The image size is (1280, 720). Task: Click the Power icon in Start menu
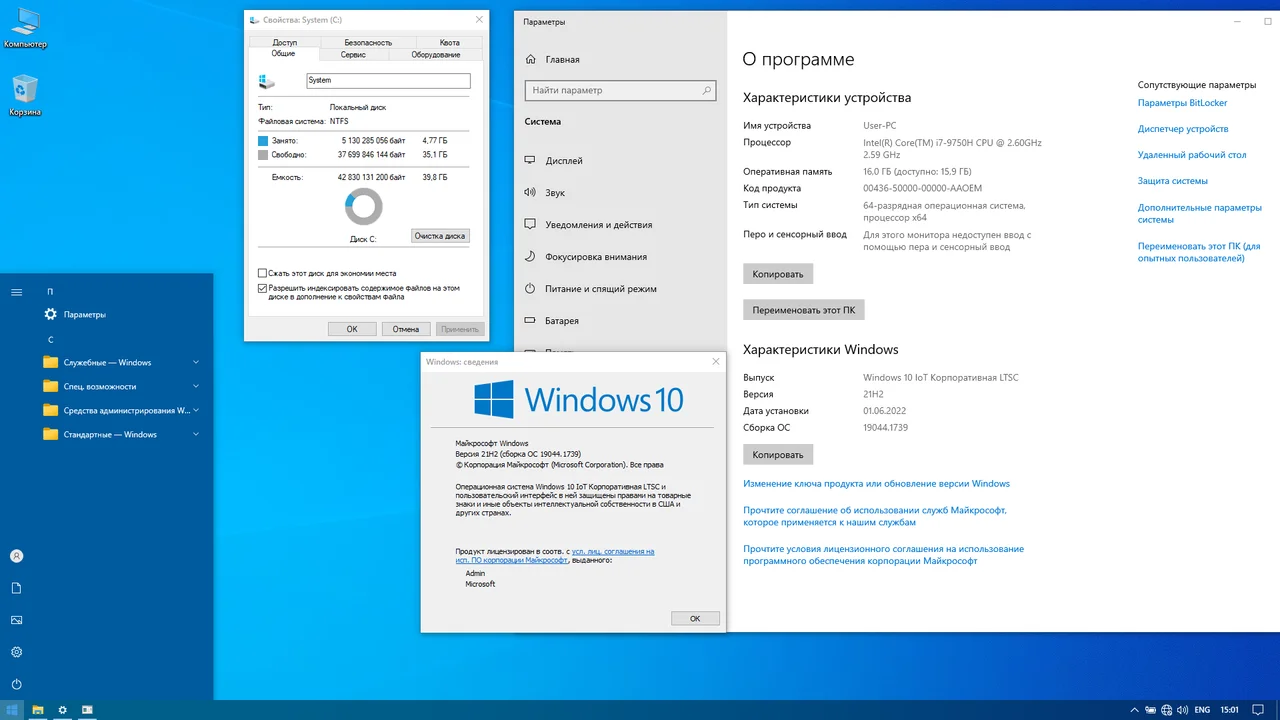click(x=16, y=684)
